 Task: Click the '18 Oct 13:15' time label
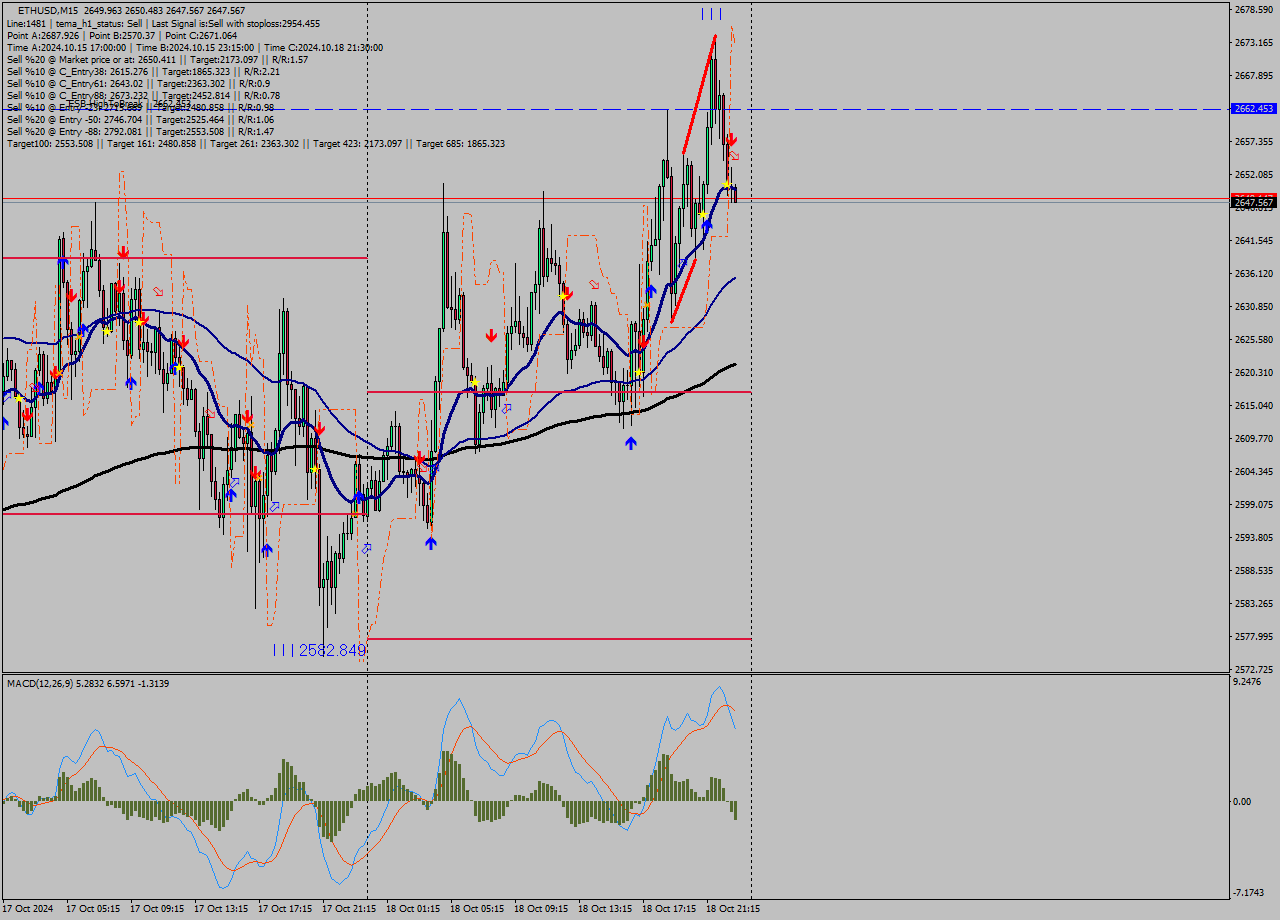point(605,910)
